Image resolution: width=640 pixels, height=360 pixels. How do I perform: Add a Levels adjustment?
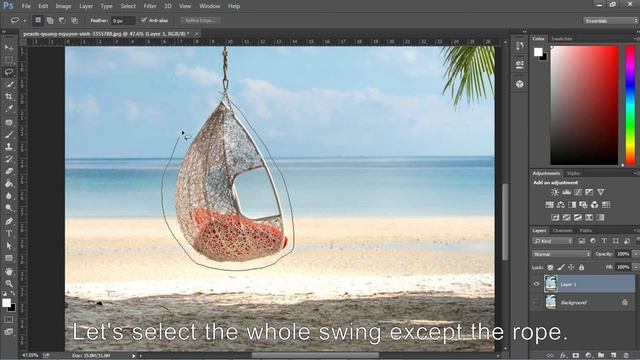click(567, 192)
